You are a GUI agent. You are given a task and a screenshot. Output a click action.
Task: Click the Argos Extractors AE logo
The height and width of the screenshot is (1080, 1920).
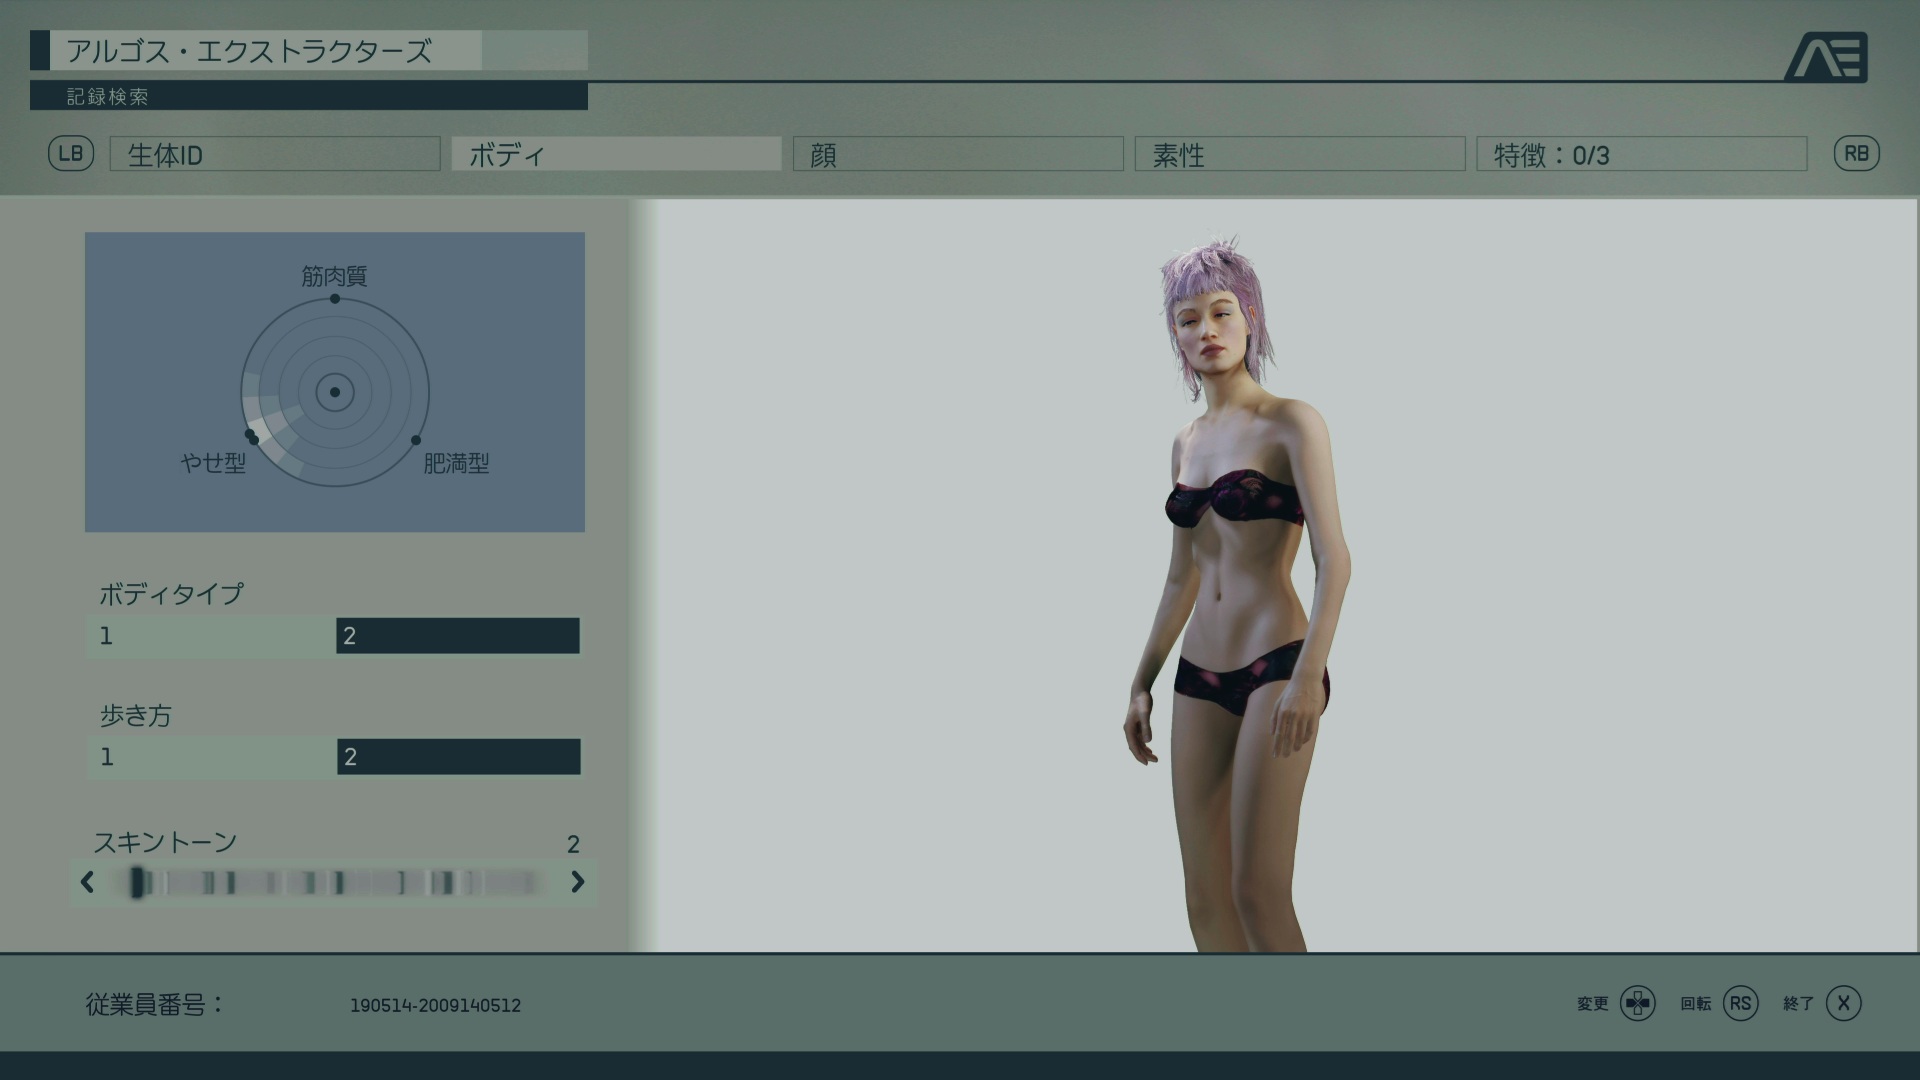[1826, 57]
